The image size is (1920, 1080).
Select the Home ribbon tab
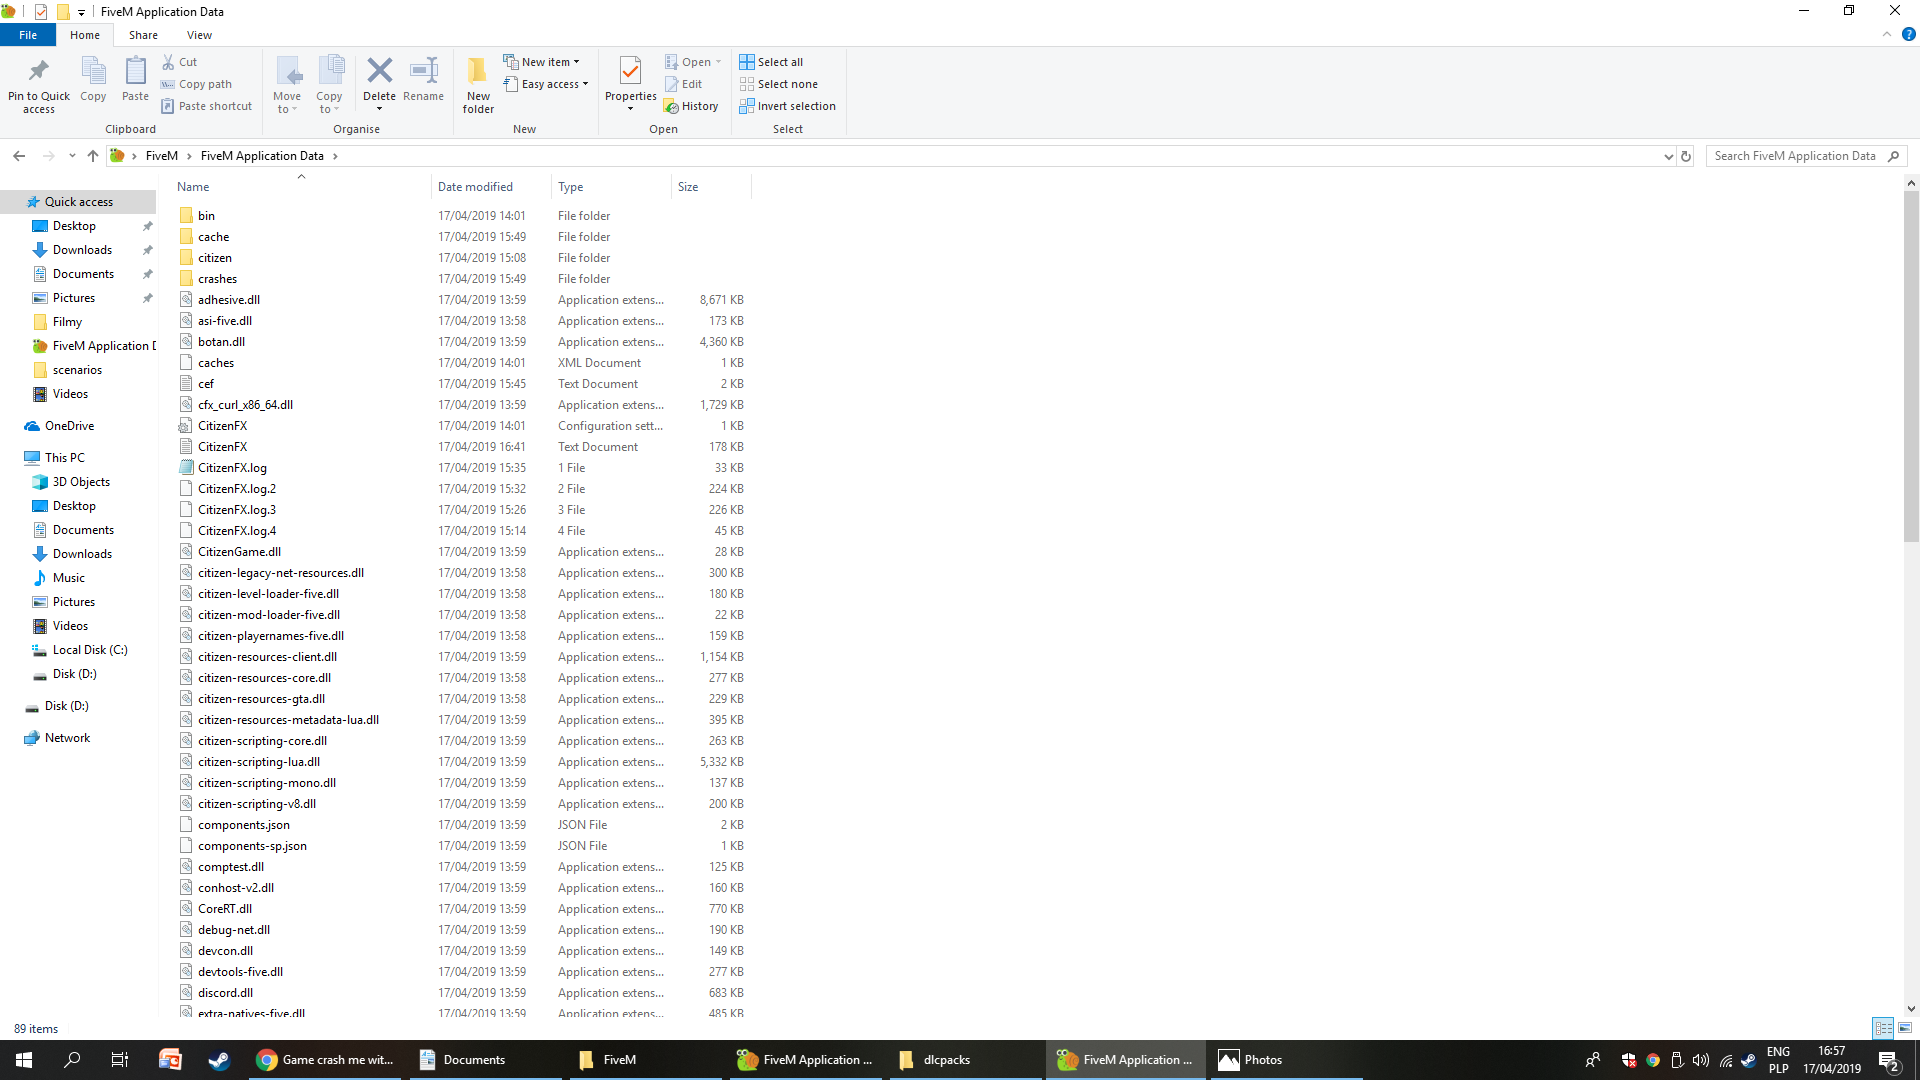coord(85,35)
